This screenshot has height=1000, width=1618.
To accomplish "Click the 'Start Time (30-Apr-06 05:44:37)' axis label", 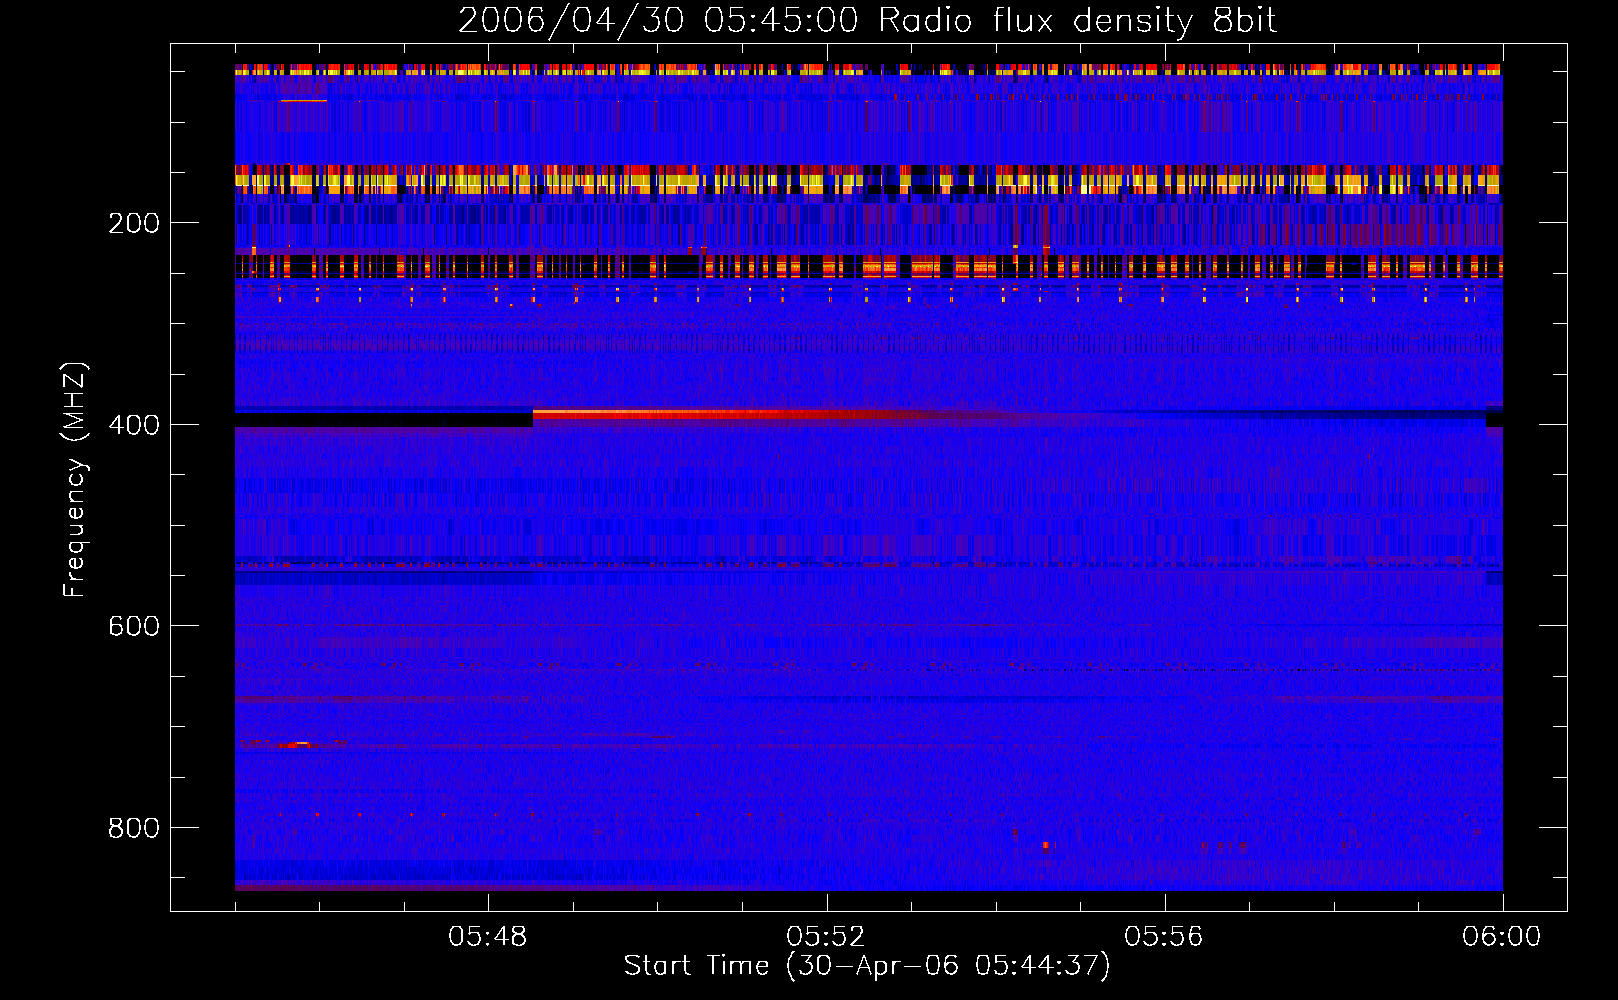I will [867, 966].
